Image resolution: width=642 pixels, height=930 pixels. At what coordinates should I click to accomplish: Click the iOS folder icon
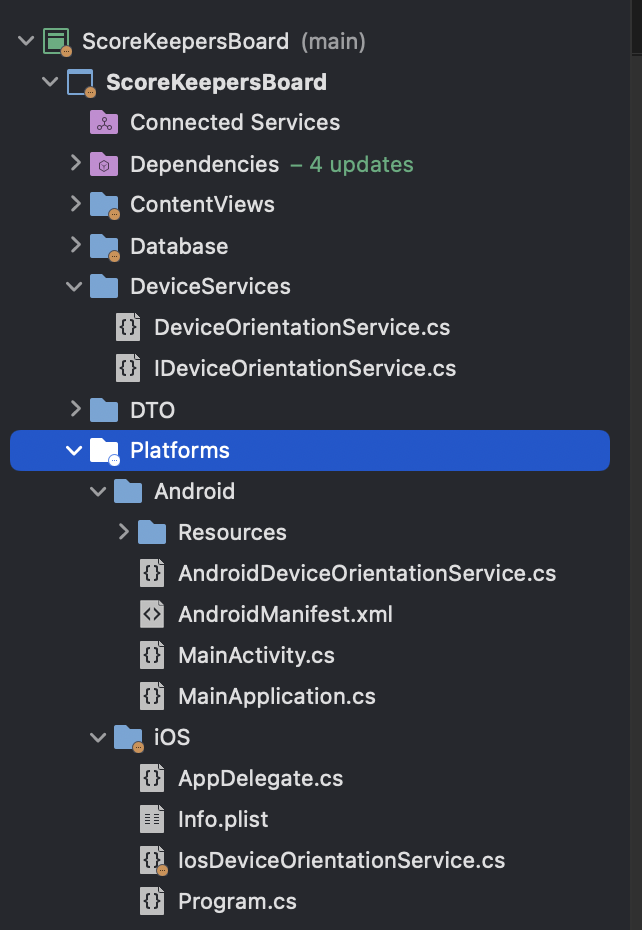(x=129, y=738)
